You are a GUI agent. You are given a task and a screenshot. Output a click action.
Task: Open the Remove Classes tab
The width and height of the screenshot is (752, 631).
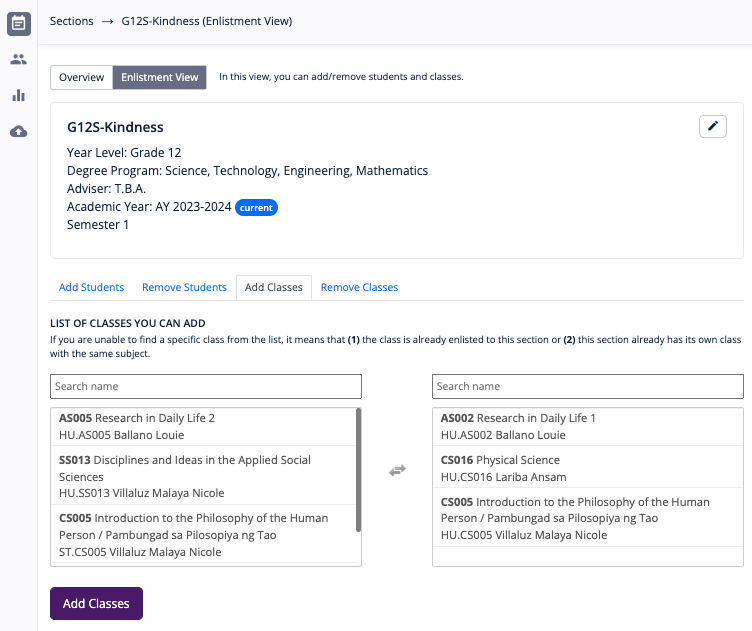coord(359,287)
